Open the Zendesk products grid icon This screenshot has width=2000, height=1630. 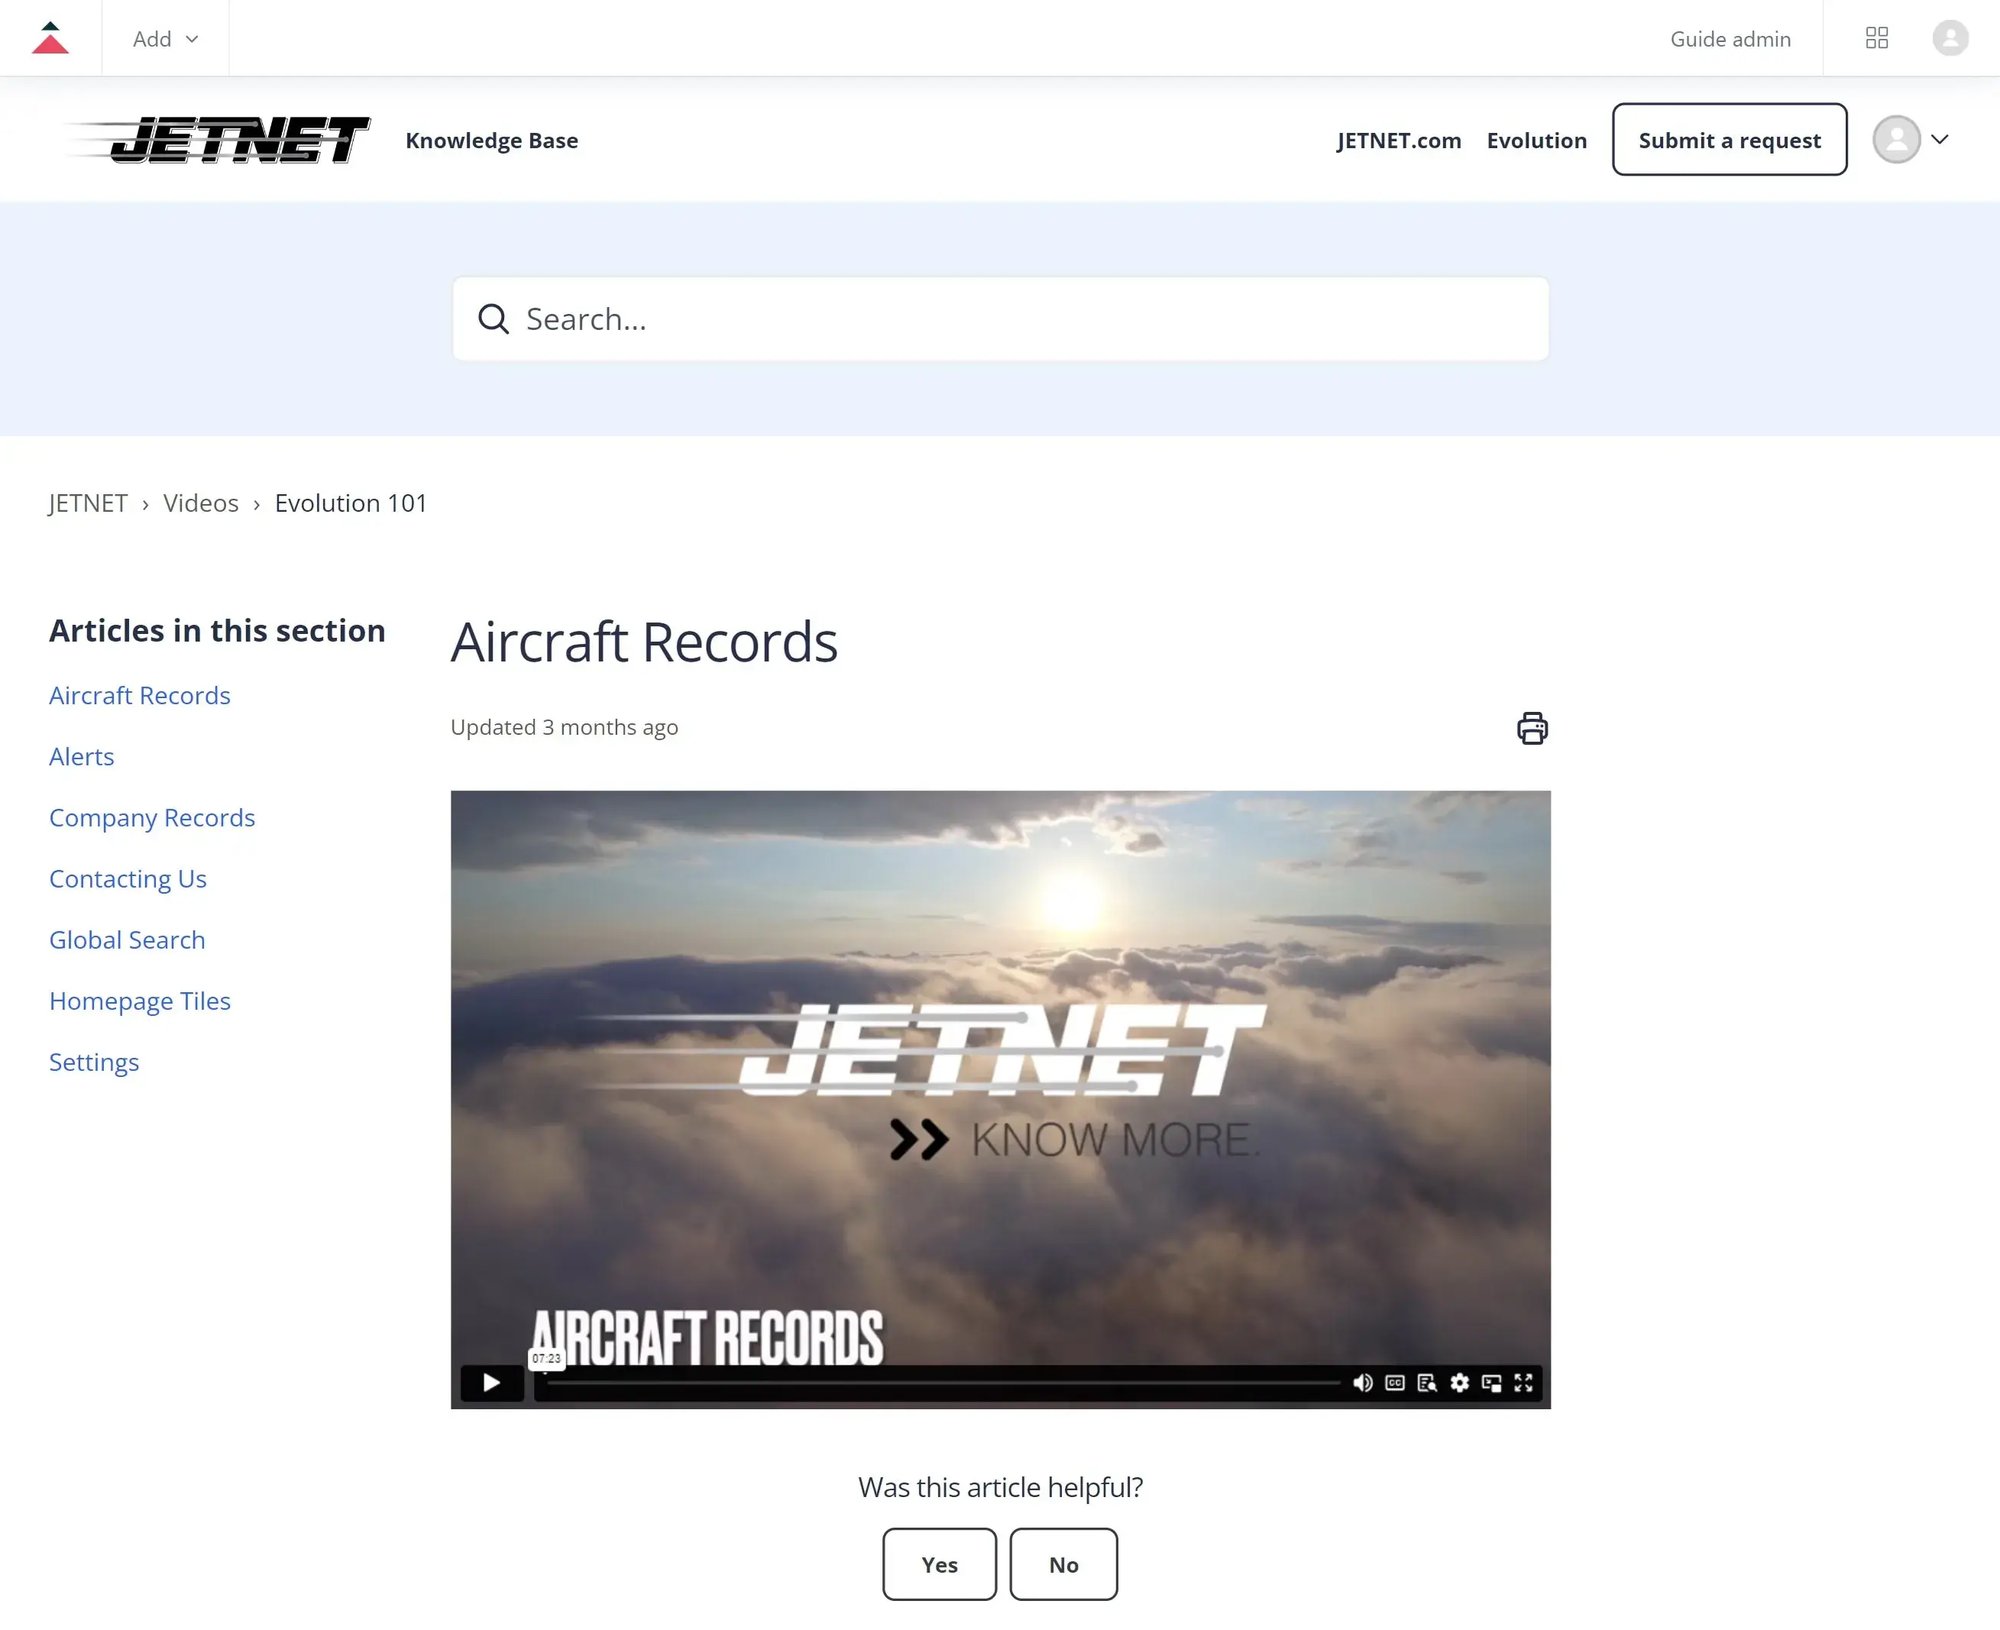[1877, 38]
